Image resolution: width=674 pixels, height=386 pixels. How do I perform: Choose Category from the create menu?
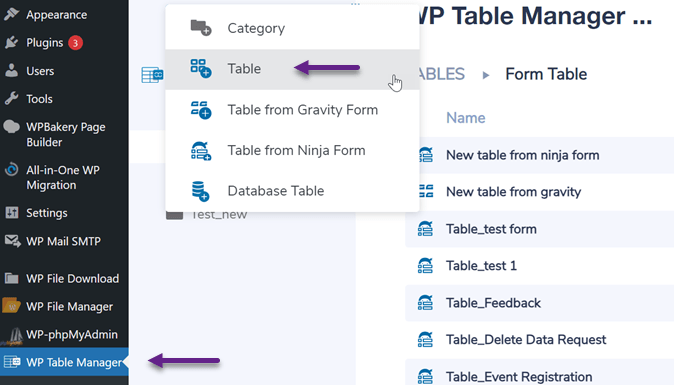point(292,28)
